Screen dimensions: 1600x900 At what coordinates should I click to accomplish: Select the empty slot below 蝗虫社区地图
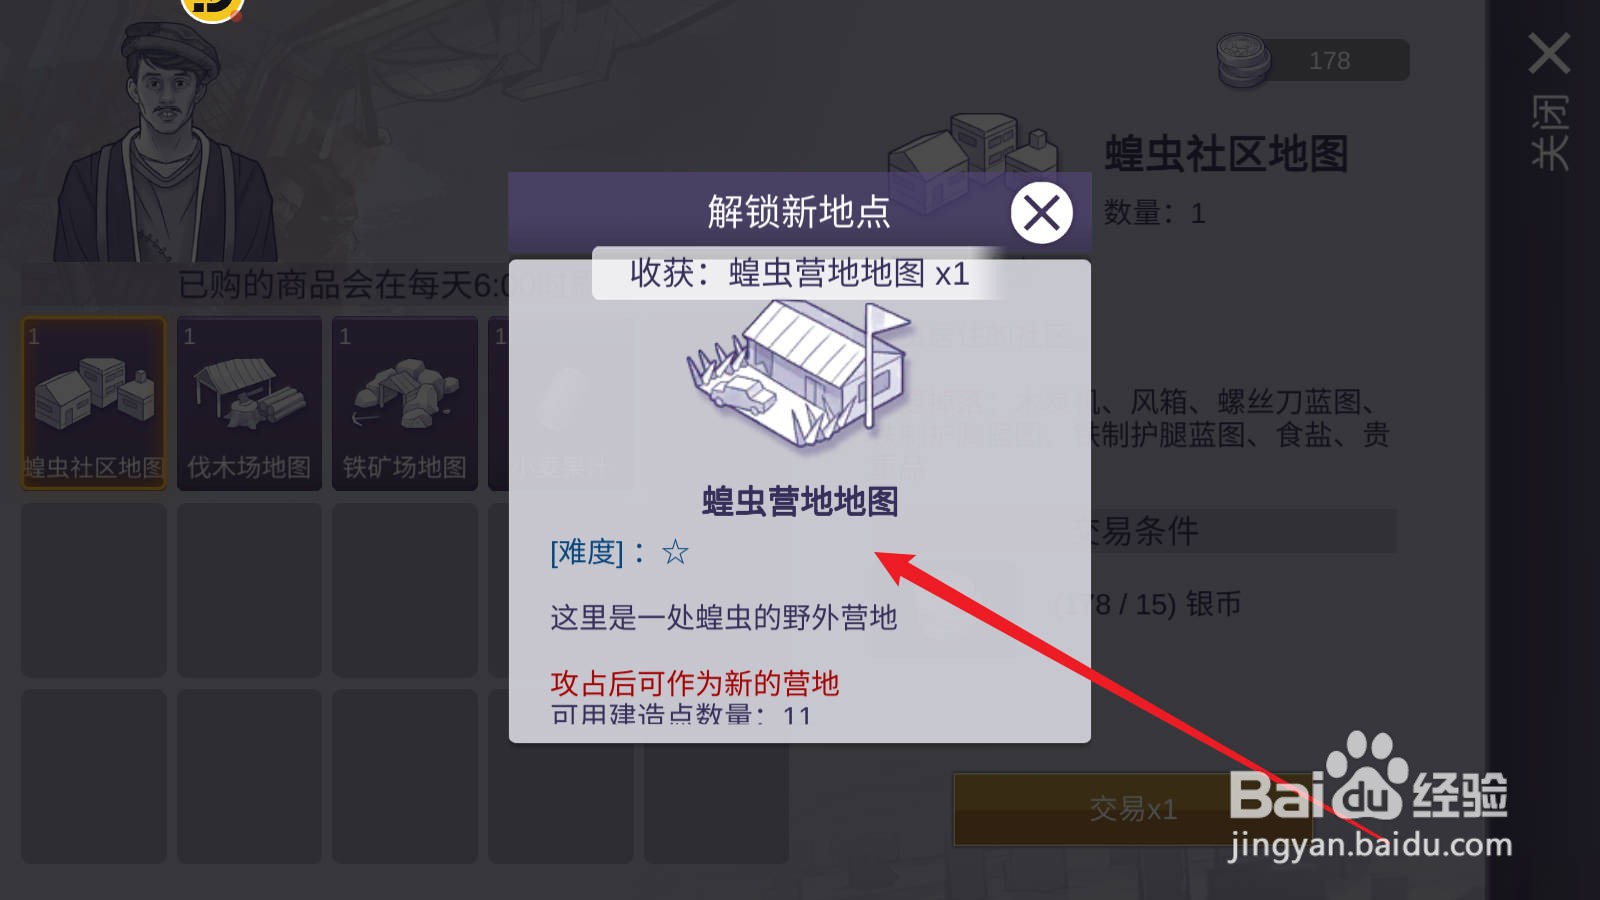94,590
